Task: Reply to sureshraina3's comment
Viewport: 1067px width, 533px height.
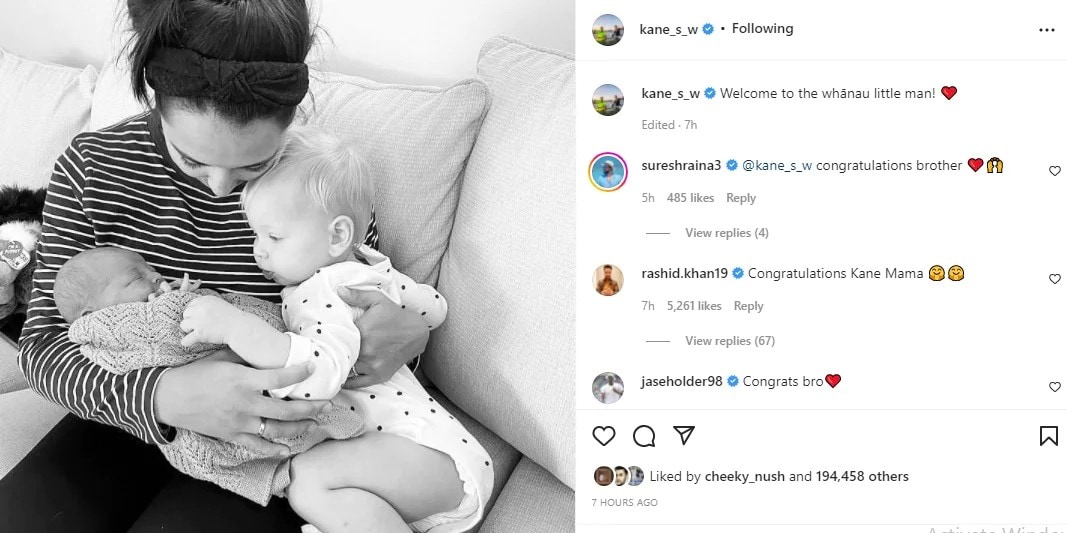Action: point(740,198)
